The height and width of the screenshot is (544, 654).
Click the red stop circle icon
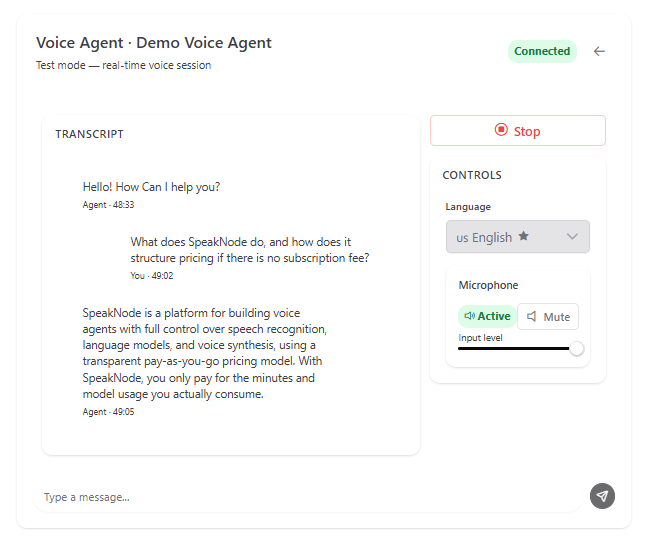click(x=501, y=130)
